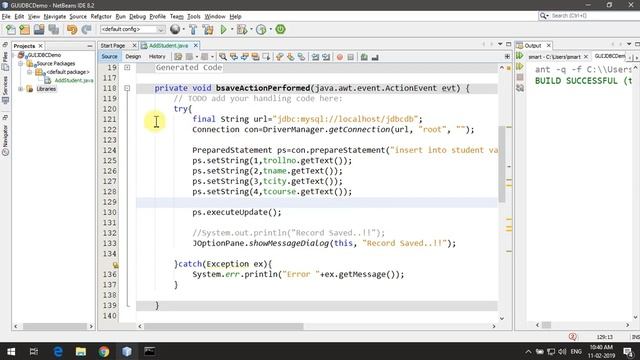
Task: Collapse the bsaveActionPerformed method fold
Action: click(127, 88)
